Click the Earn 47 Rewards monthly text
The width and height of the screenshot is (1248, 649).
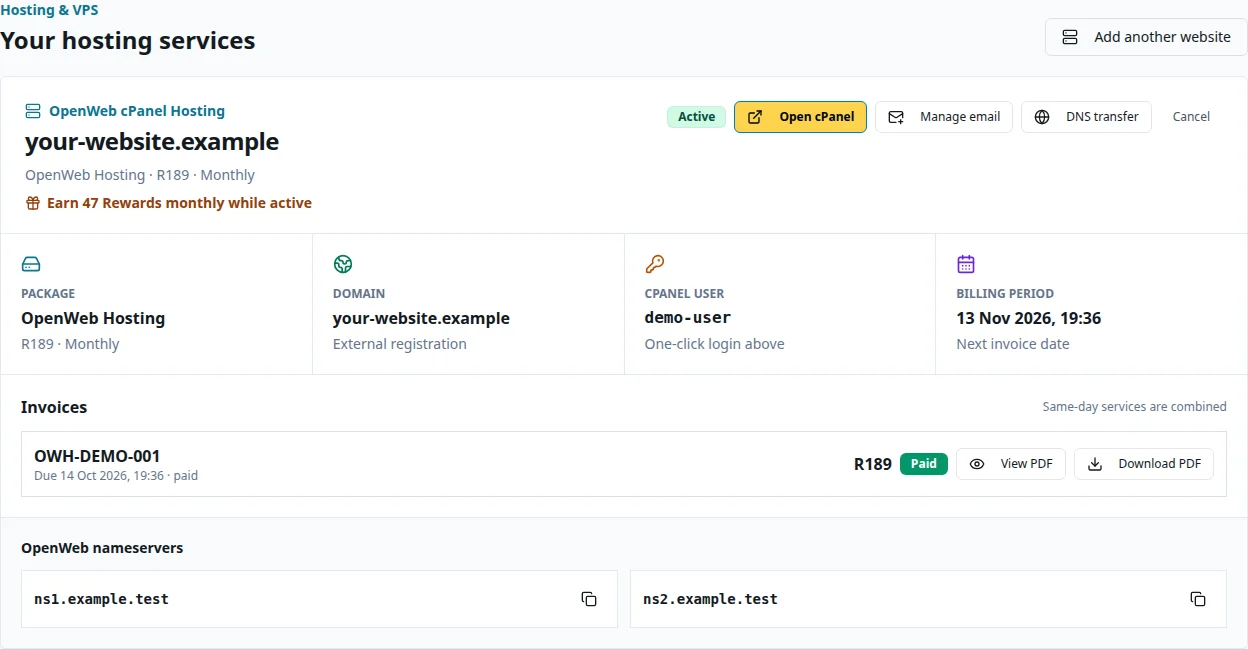(x=179, y=203)
